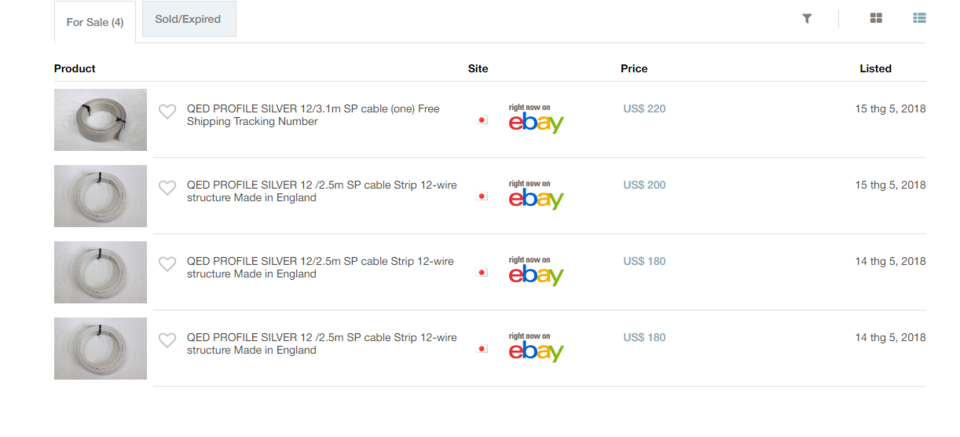Toggle heart on the US$ 200 listing
This screenshot has height=437, width=960.
pos(167,188)
